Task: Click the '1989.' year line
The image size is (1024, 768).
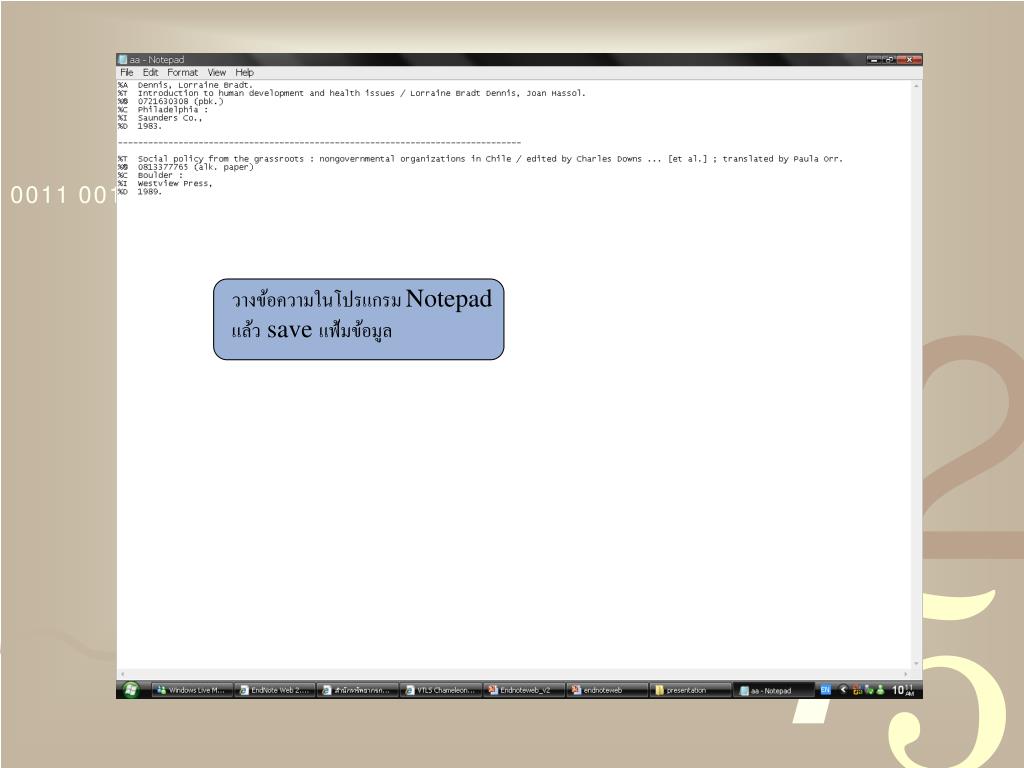Action: point(149,192)
